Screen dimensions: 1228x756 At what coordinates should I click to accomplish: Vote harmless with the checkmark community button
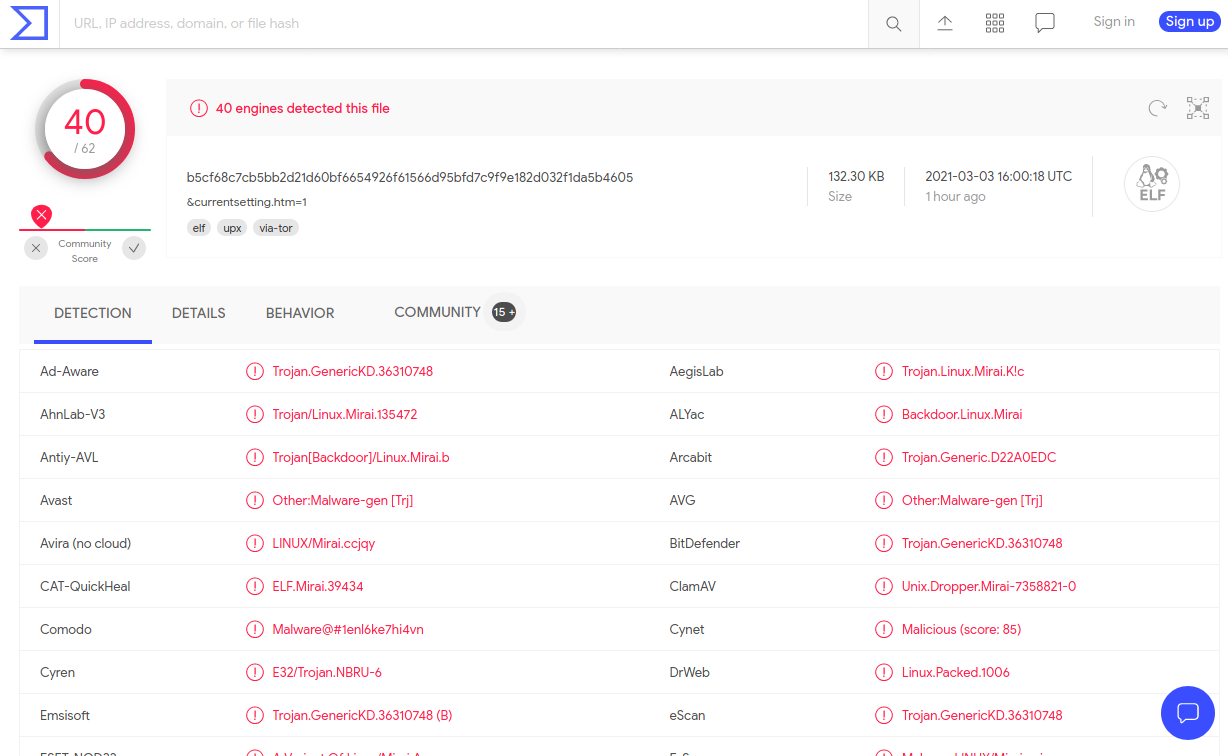click(x=134, y=248)
